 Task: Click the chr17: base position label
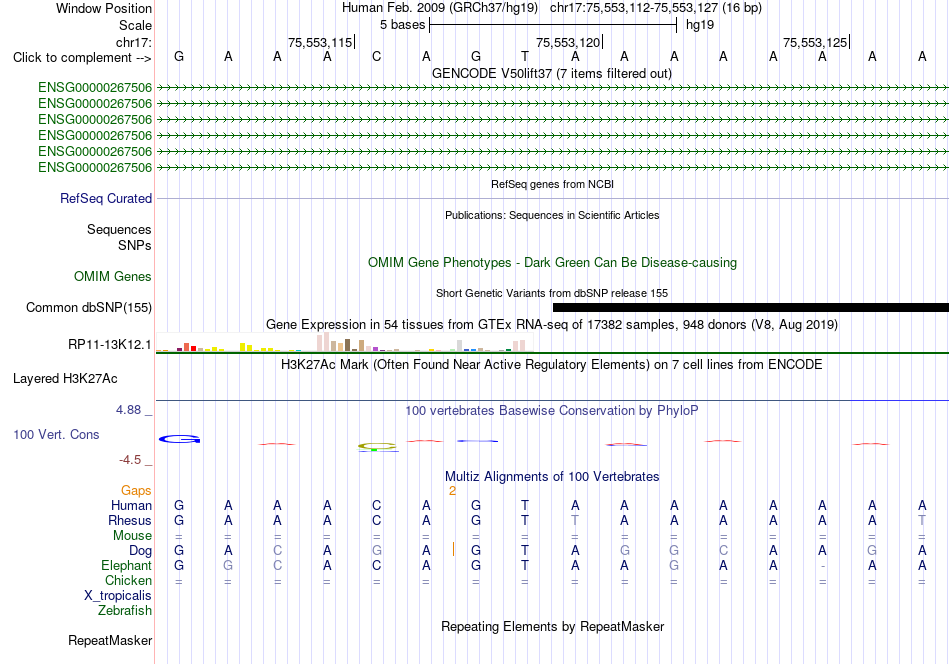[133, 42]
